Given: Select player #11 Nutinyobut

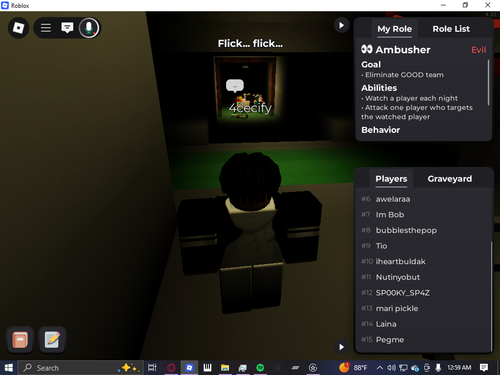Looking at the screenshot, I should 423,277.
